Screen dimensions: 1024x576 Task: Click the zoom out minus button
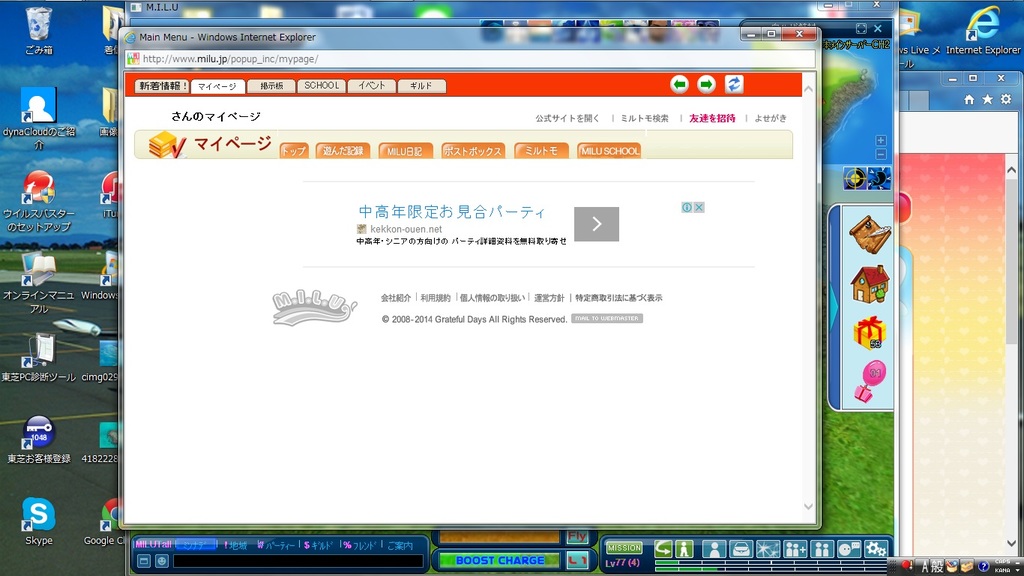(880, 154)
